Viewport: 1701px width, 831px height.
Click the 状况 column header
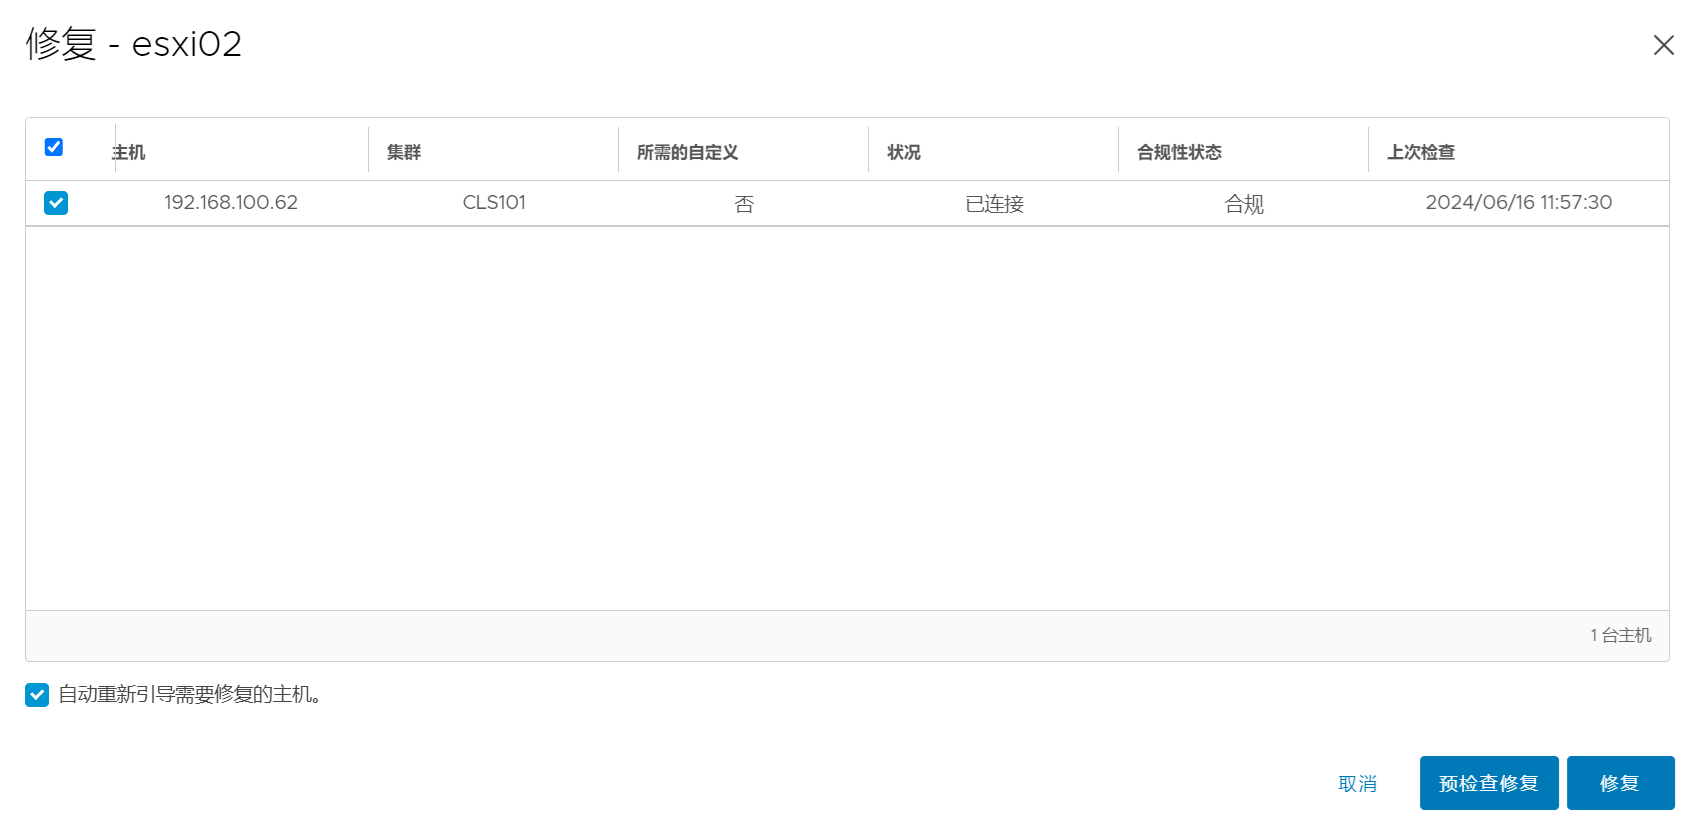[x=903, y=152]
